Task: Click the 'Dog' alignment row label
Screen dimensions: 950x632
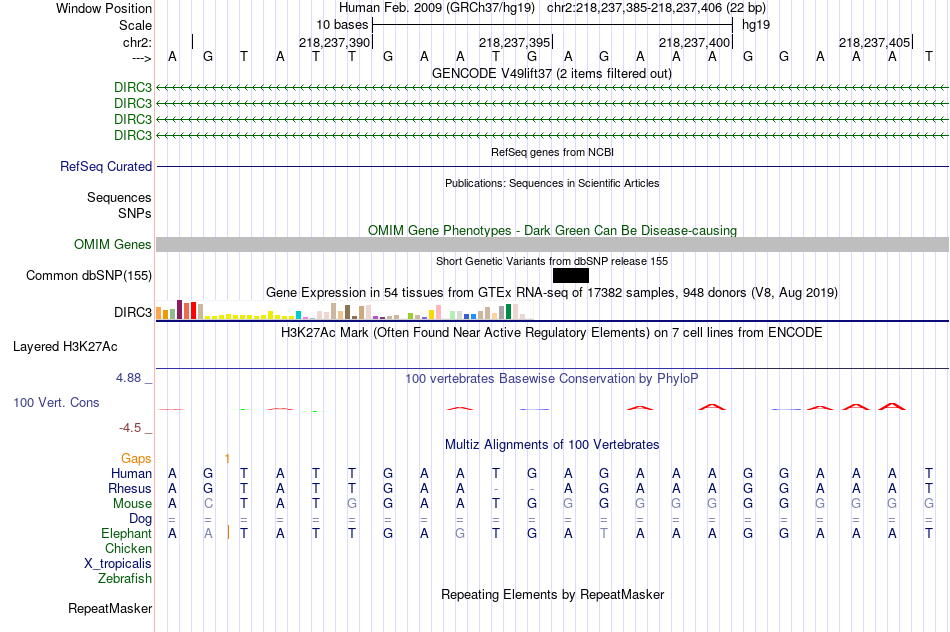Action: pos(140,519)
